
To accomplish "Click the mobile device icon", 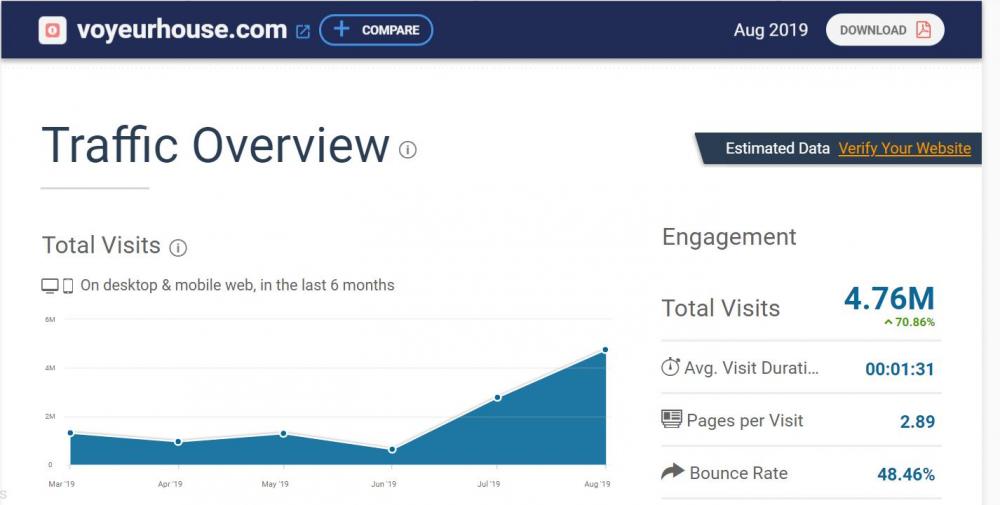I will pyautogui.click(x=68, y=286).
